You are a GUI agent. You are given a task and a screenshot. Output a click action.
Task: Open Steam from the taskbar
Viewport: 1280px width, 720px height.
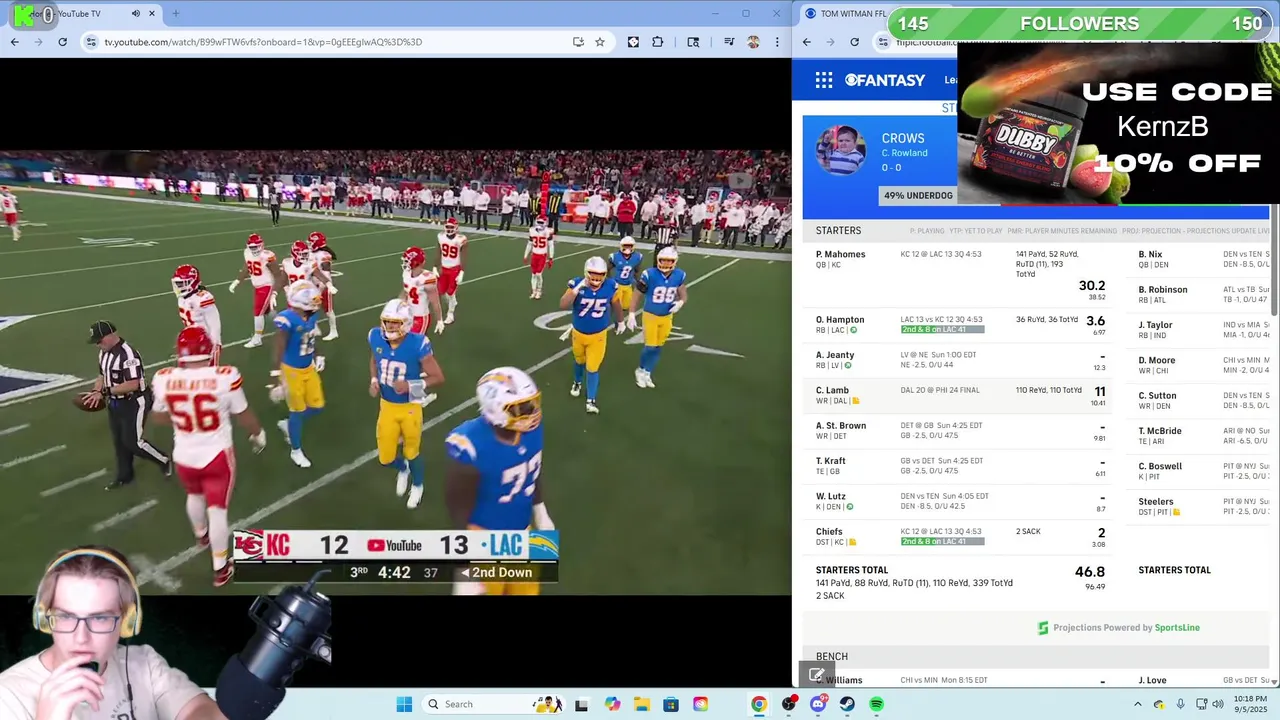pos(847,704)
